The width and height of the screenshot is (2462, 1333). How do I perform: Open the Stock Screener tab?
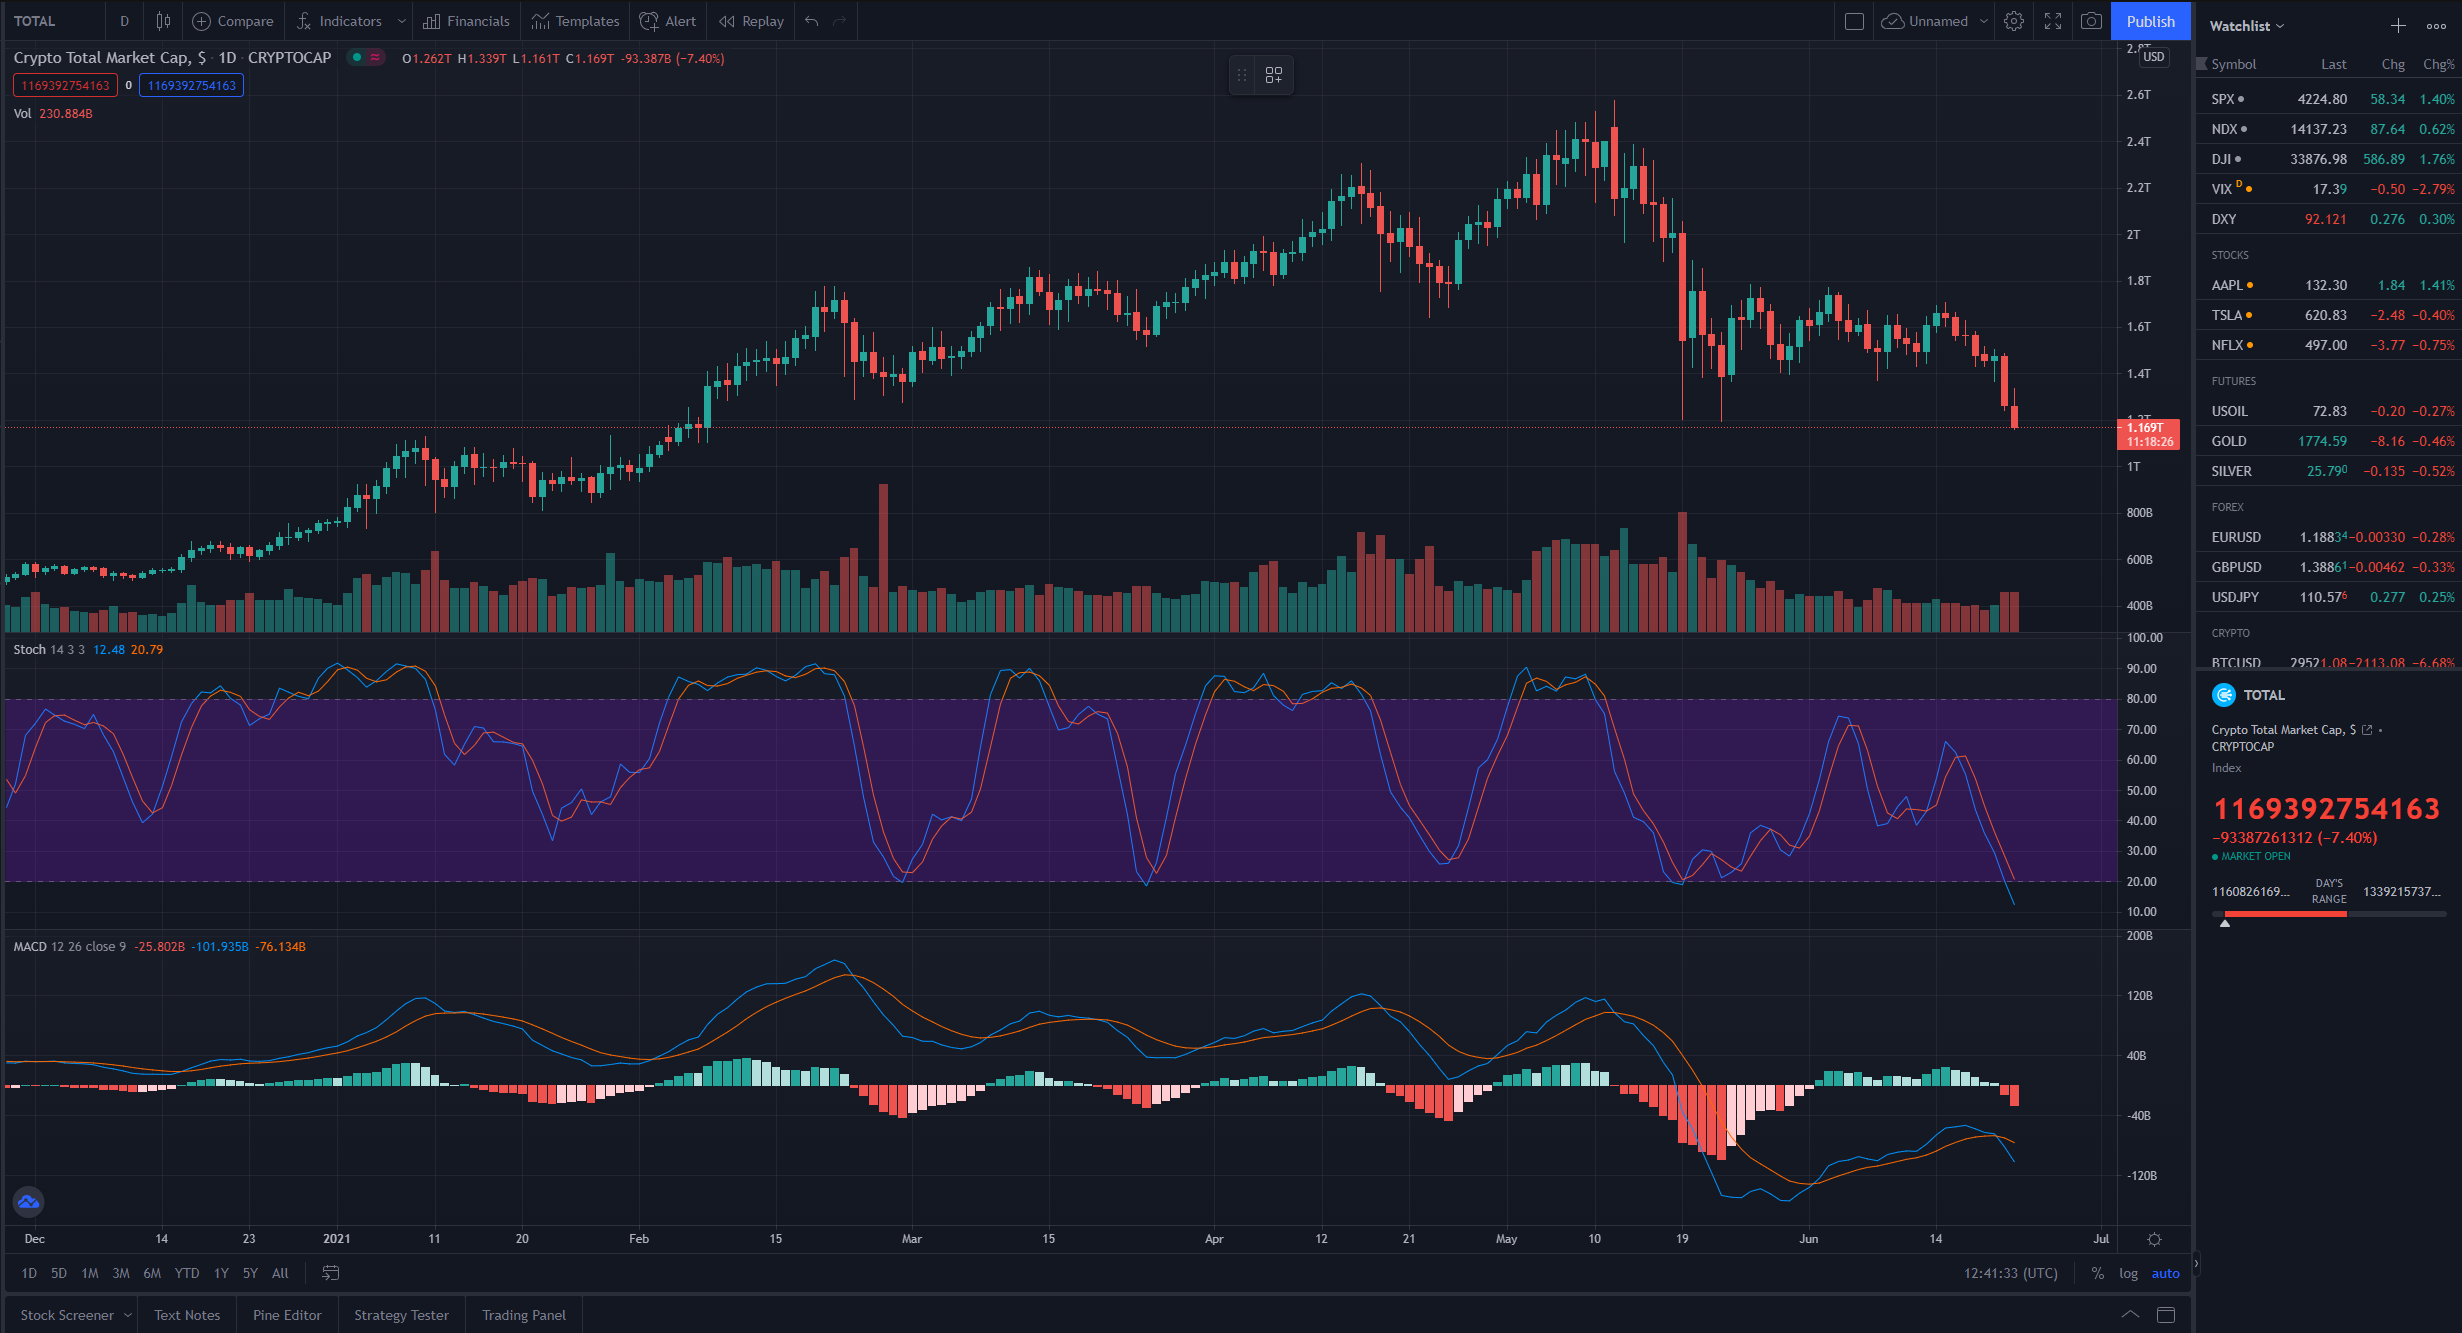coord(67,1315)
